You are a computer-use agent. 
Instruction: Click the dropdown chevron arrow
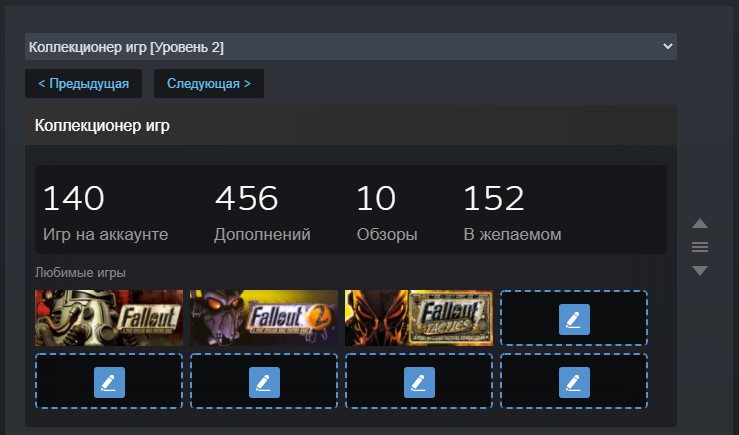click(x=667, y=46)
